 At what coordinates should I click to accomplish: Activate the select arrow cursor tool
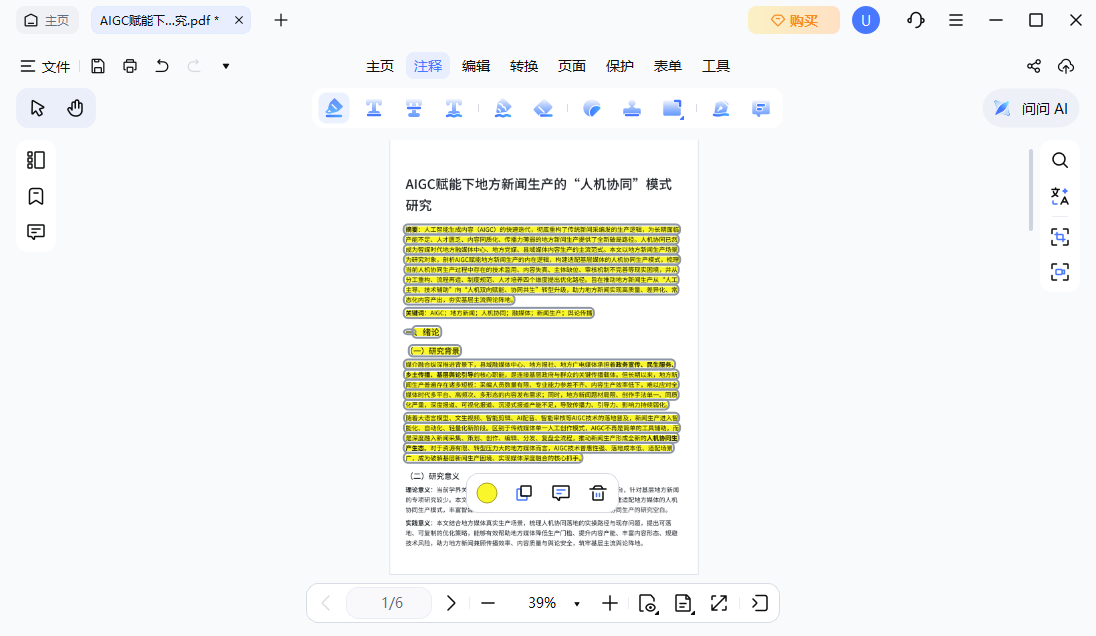pos(37,108)
